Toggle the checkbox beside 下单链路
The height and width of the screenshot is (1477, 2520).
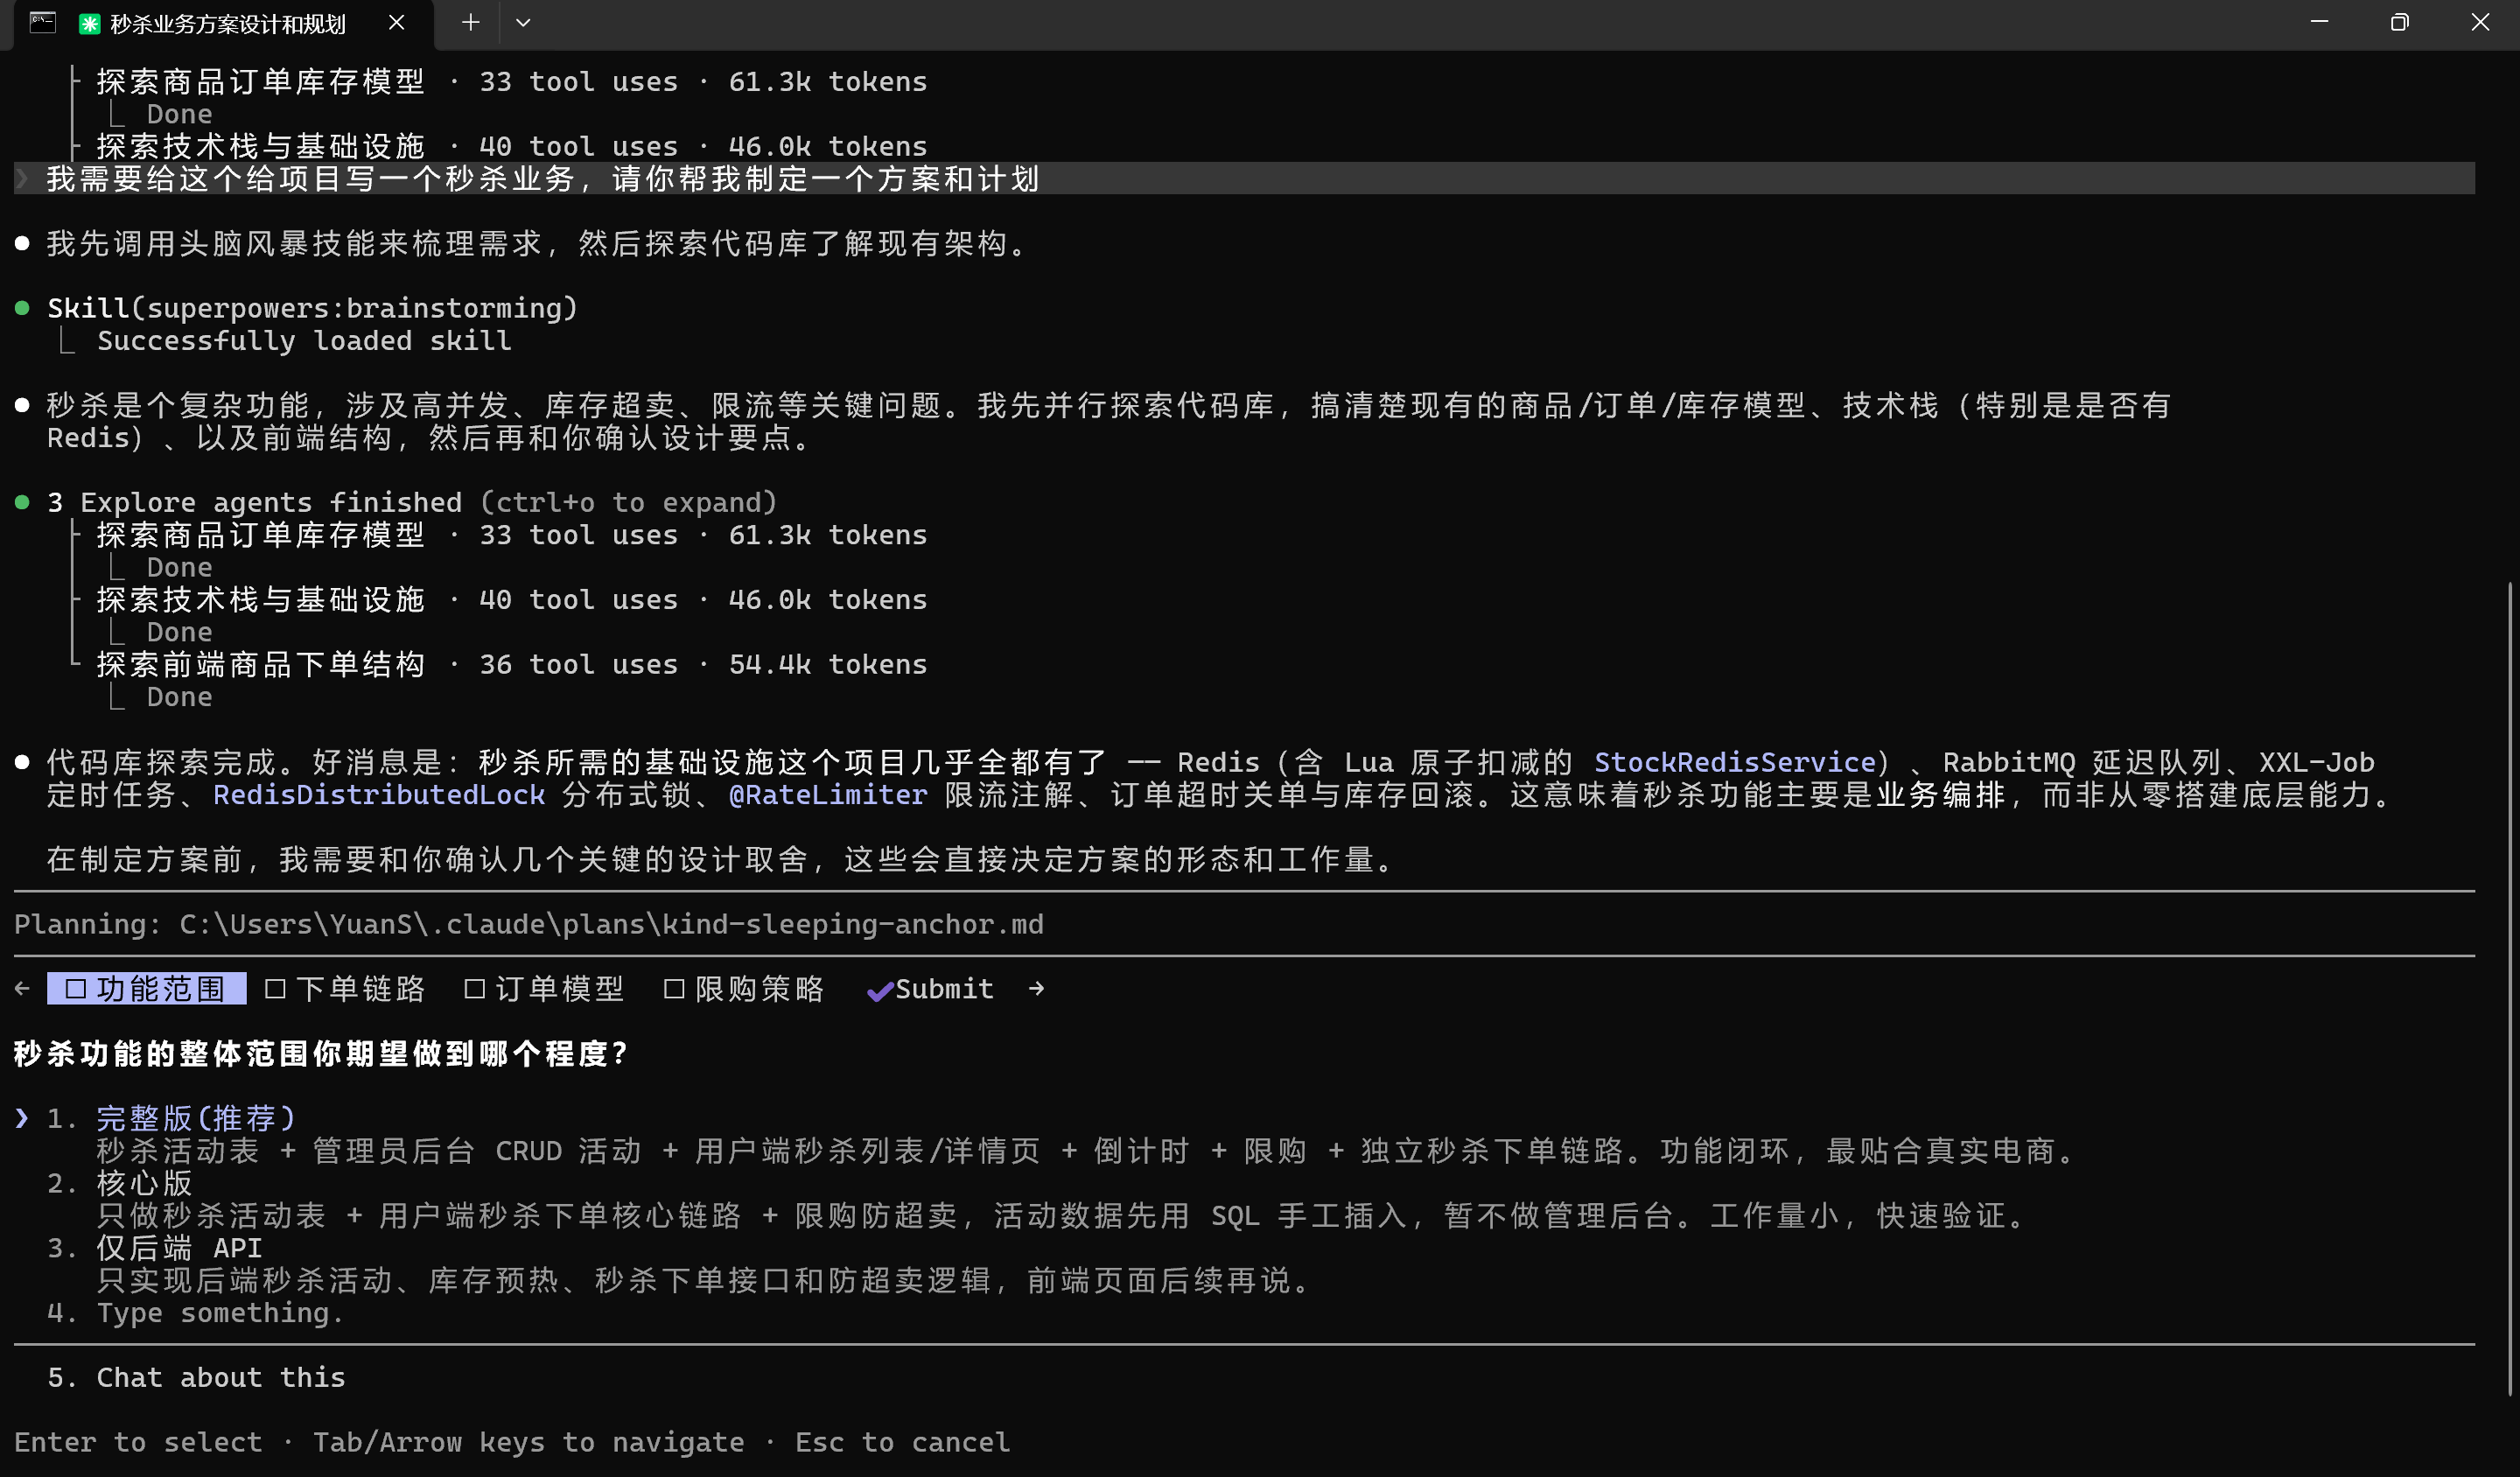276,990
